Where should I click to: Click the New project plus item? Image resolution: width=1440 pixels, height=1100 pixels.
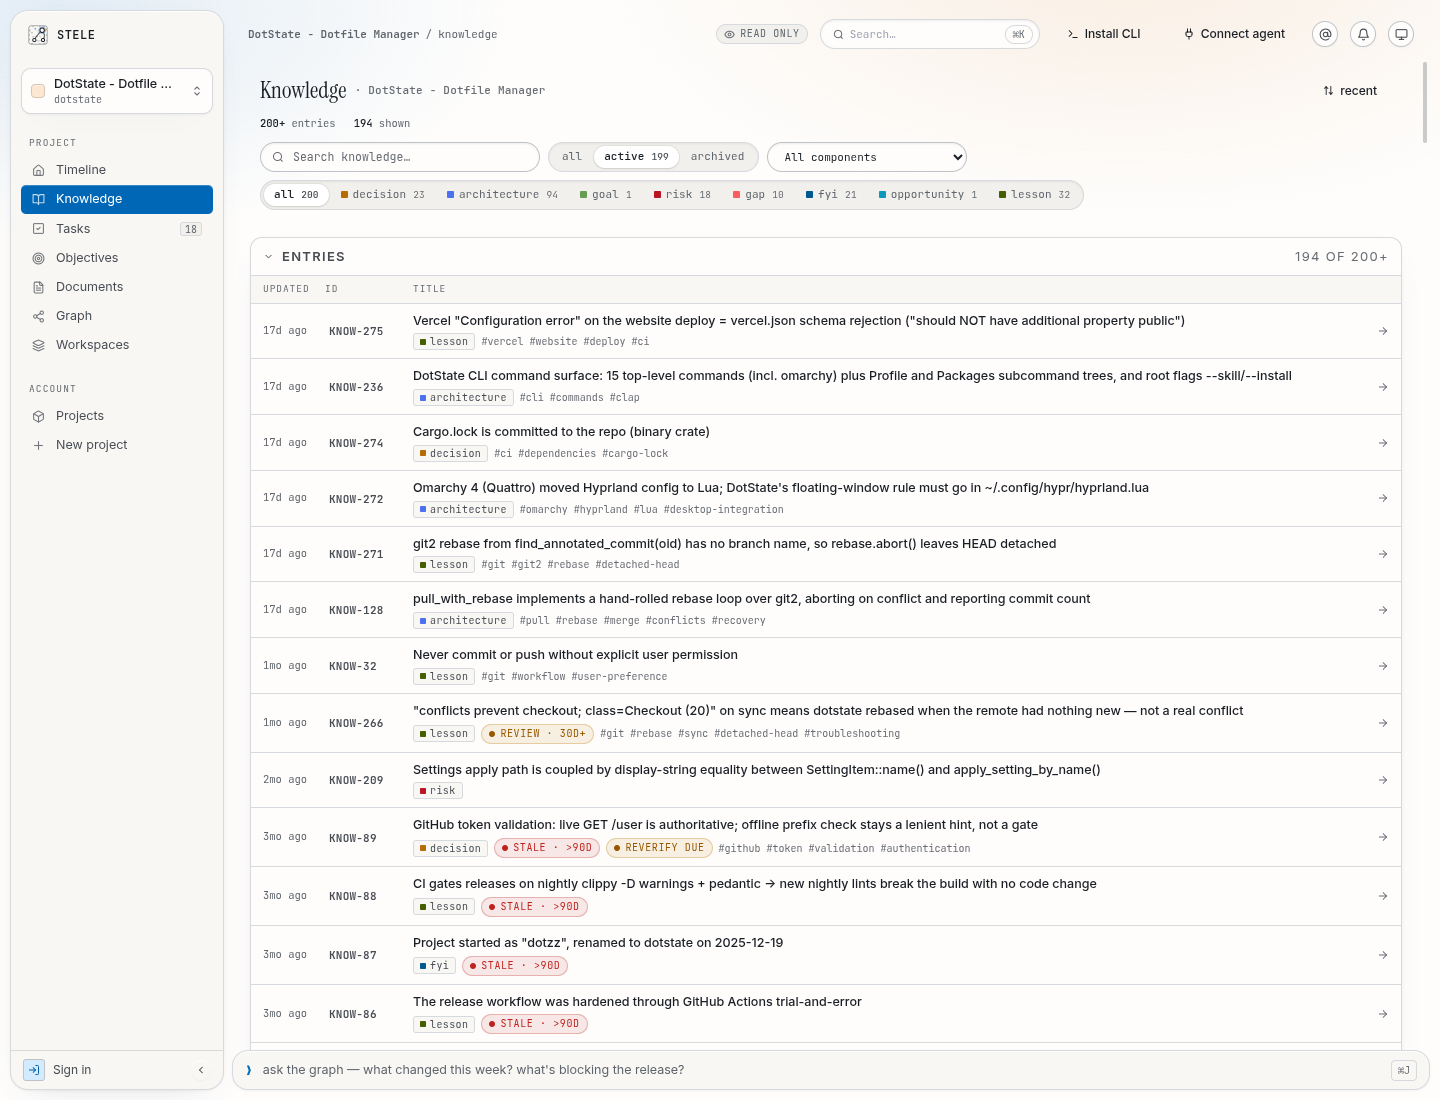(x=117, y=445)
